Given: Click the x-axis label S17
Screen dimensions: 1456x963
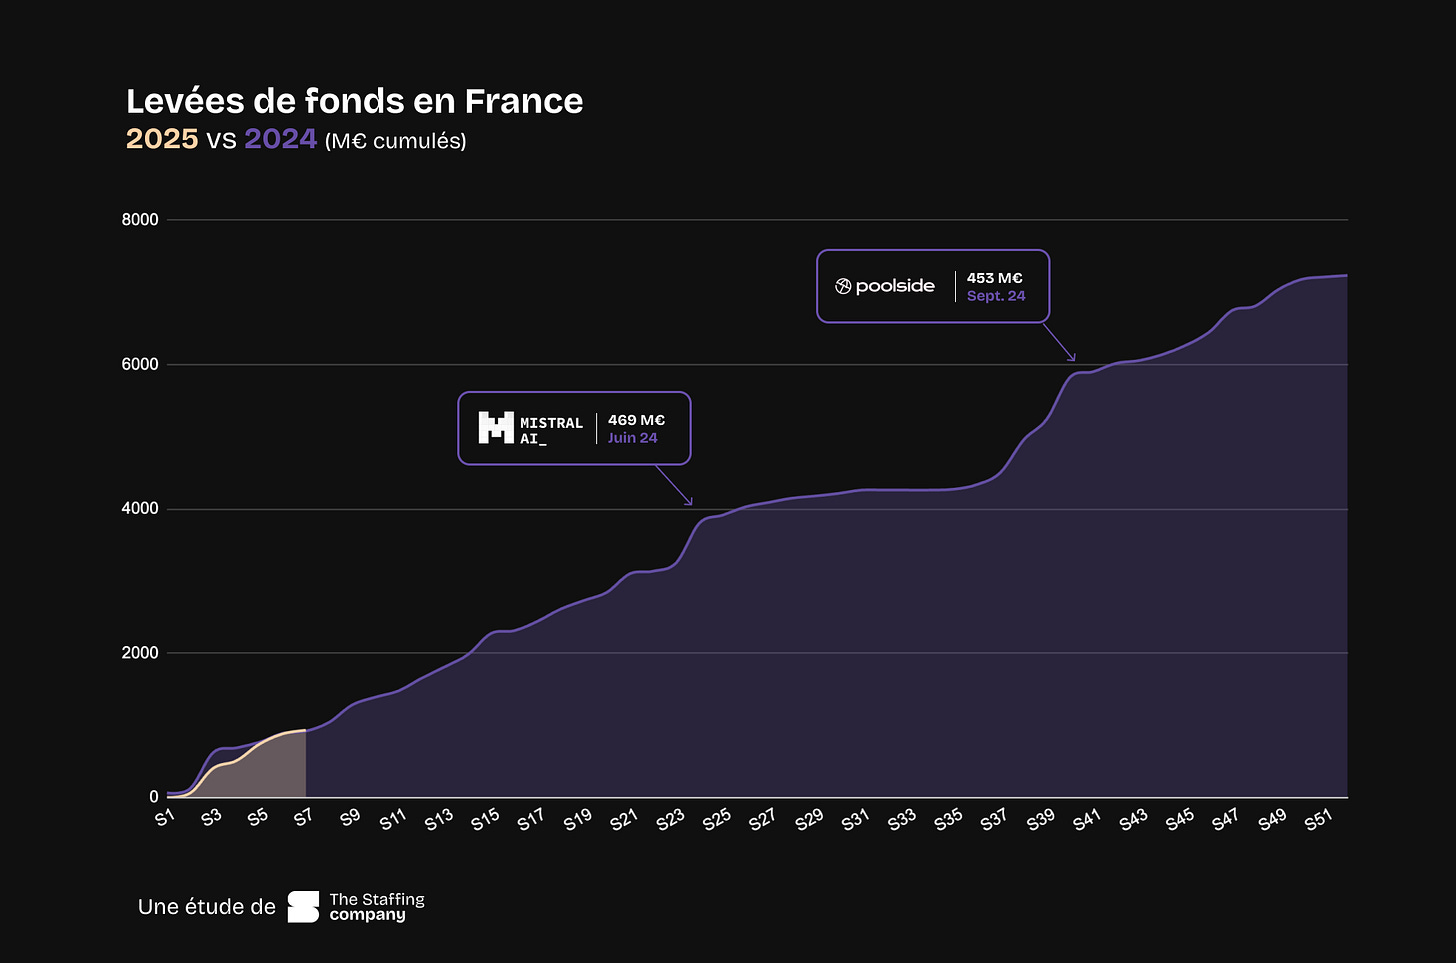Looking at the screenshot, I should pos(531,819).
